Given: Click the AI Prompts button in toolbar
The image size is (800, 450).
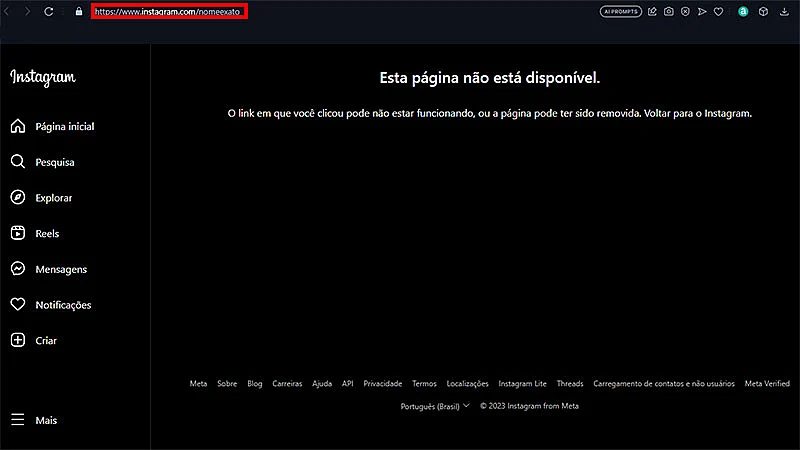Looking at the screenshot, I should point(620,11).
